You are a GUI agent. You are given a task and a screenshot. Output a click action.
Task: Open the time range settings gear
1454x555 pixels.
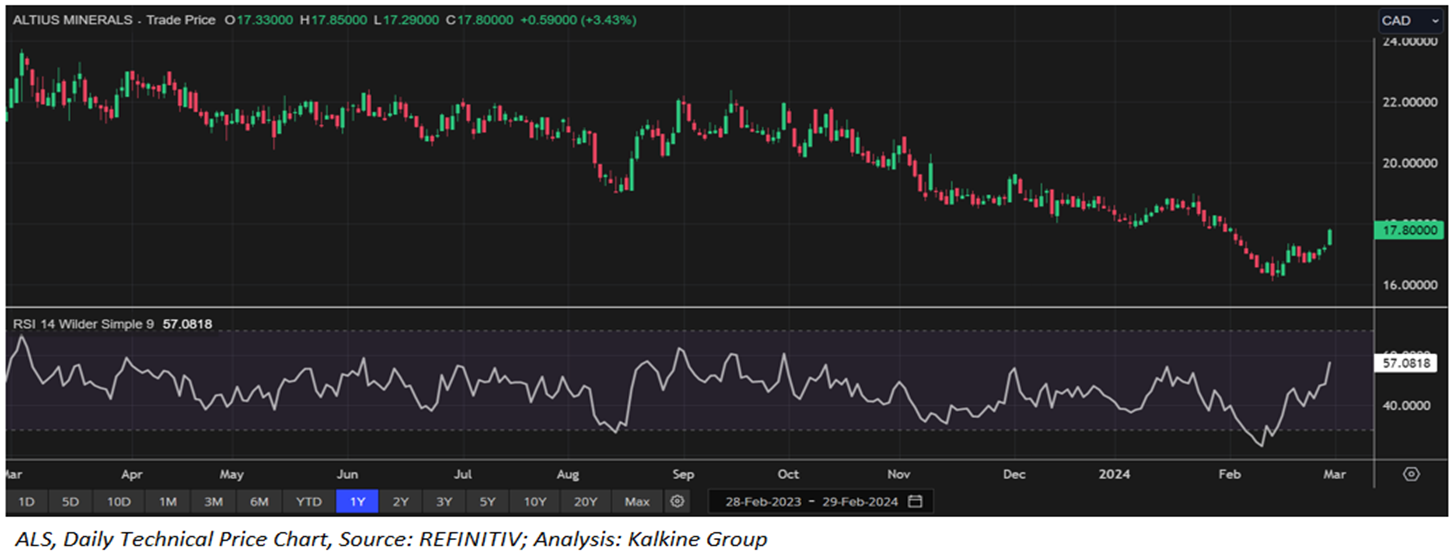[x=678, y=501]
